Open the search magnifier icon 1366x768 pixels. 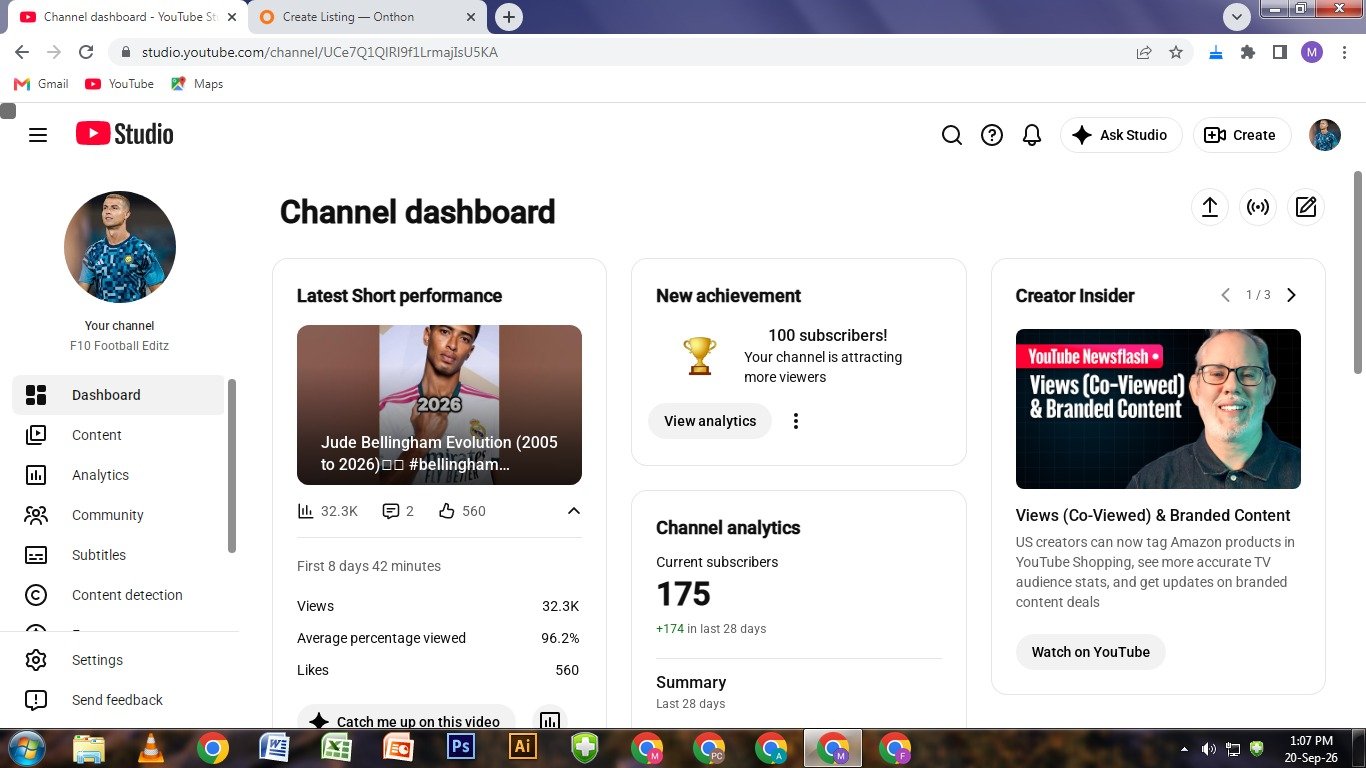(x=952, y=135)
